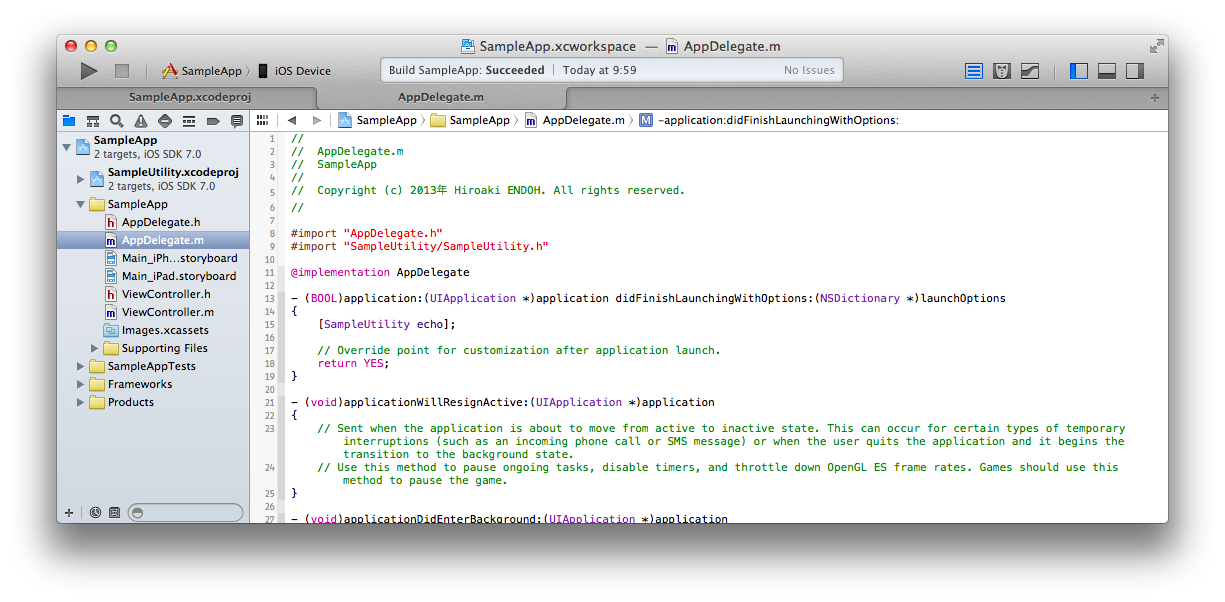Viewport: 1225px width, 602px height.
Task: Open the iOS Device destination dropdown
Action: (x=295, y=71)
